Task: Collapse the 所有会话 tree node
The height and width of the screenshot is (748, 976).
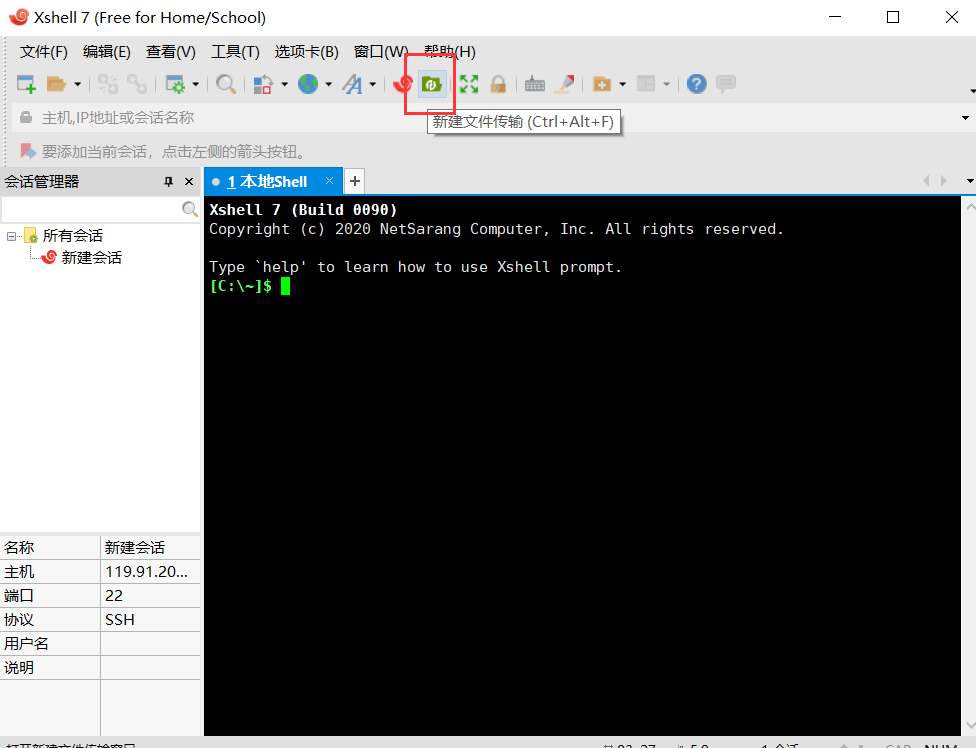Action: click(11, 236)
